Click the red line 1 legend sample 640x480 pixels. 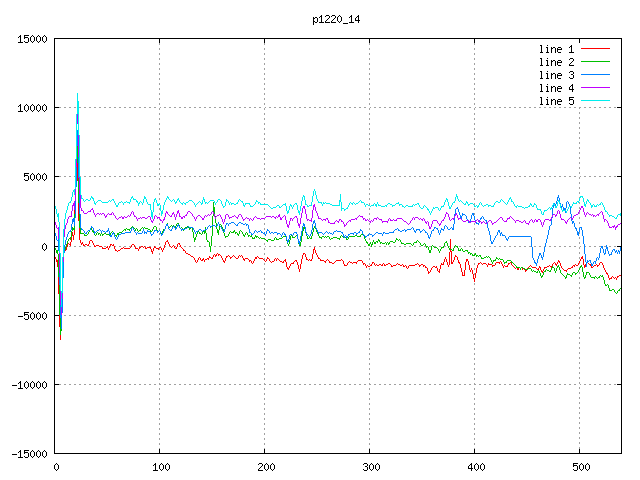[x=595, y=49]
